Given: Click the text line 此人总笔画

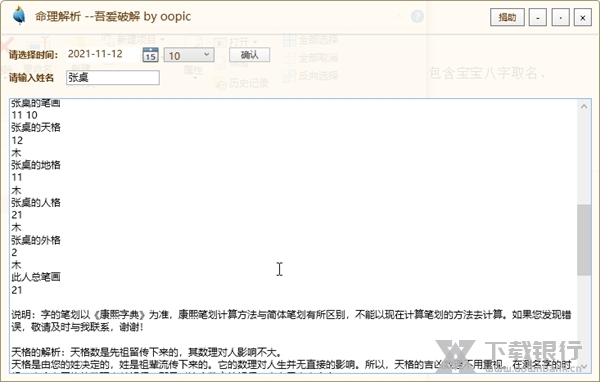Looking at the screenshot, I should click(x=36, y=277).
